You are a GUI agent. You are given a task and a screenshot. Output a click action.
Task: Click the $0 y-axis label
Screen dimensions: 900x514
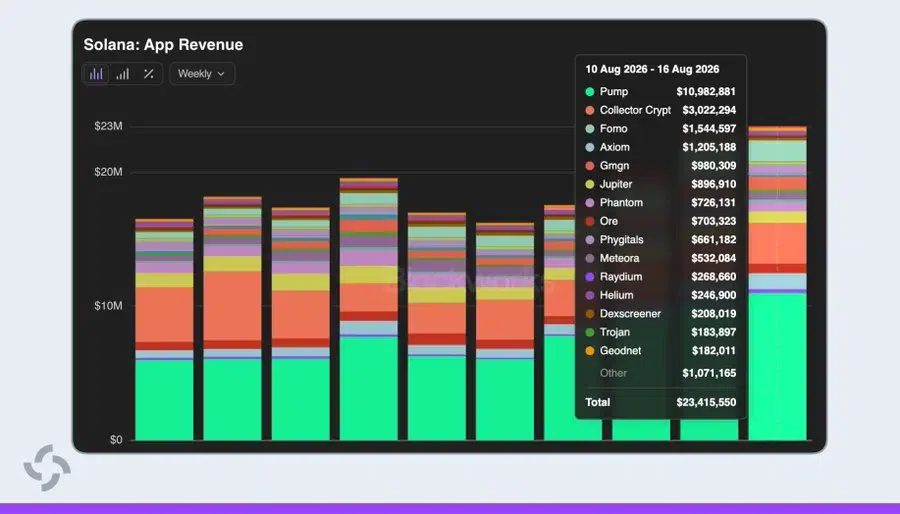tap(116, 440)
